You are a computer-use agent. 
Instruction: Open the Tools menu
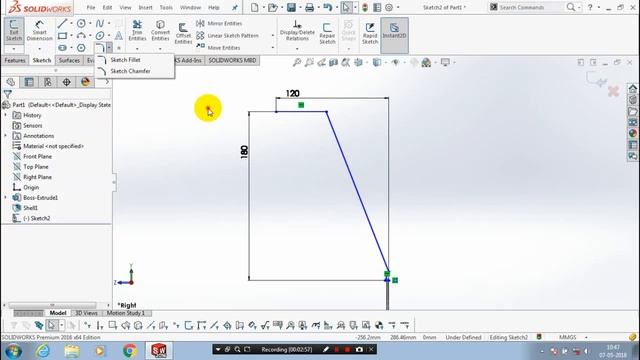[166, 7]
